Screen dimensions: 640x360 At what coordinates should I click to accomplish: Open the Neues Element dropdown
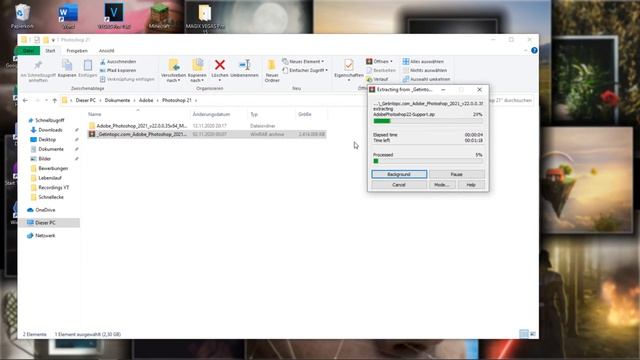point(304,62)
